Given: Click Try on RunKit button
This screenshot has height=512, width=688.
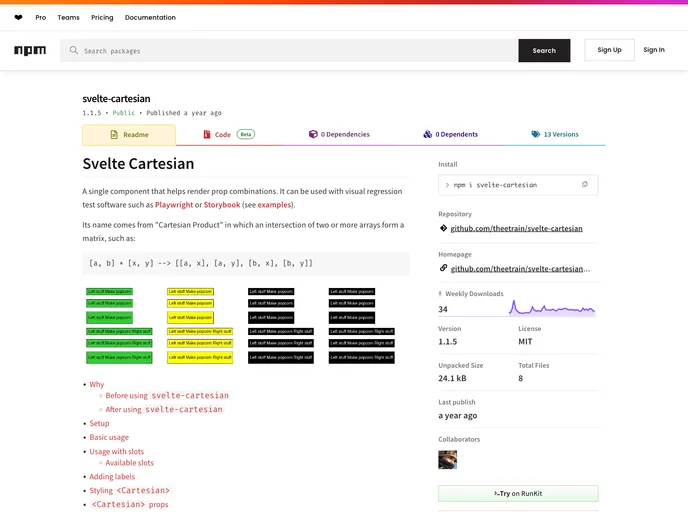Looking at the screenshot, I should (x=518, y=494).
